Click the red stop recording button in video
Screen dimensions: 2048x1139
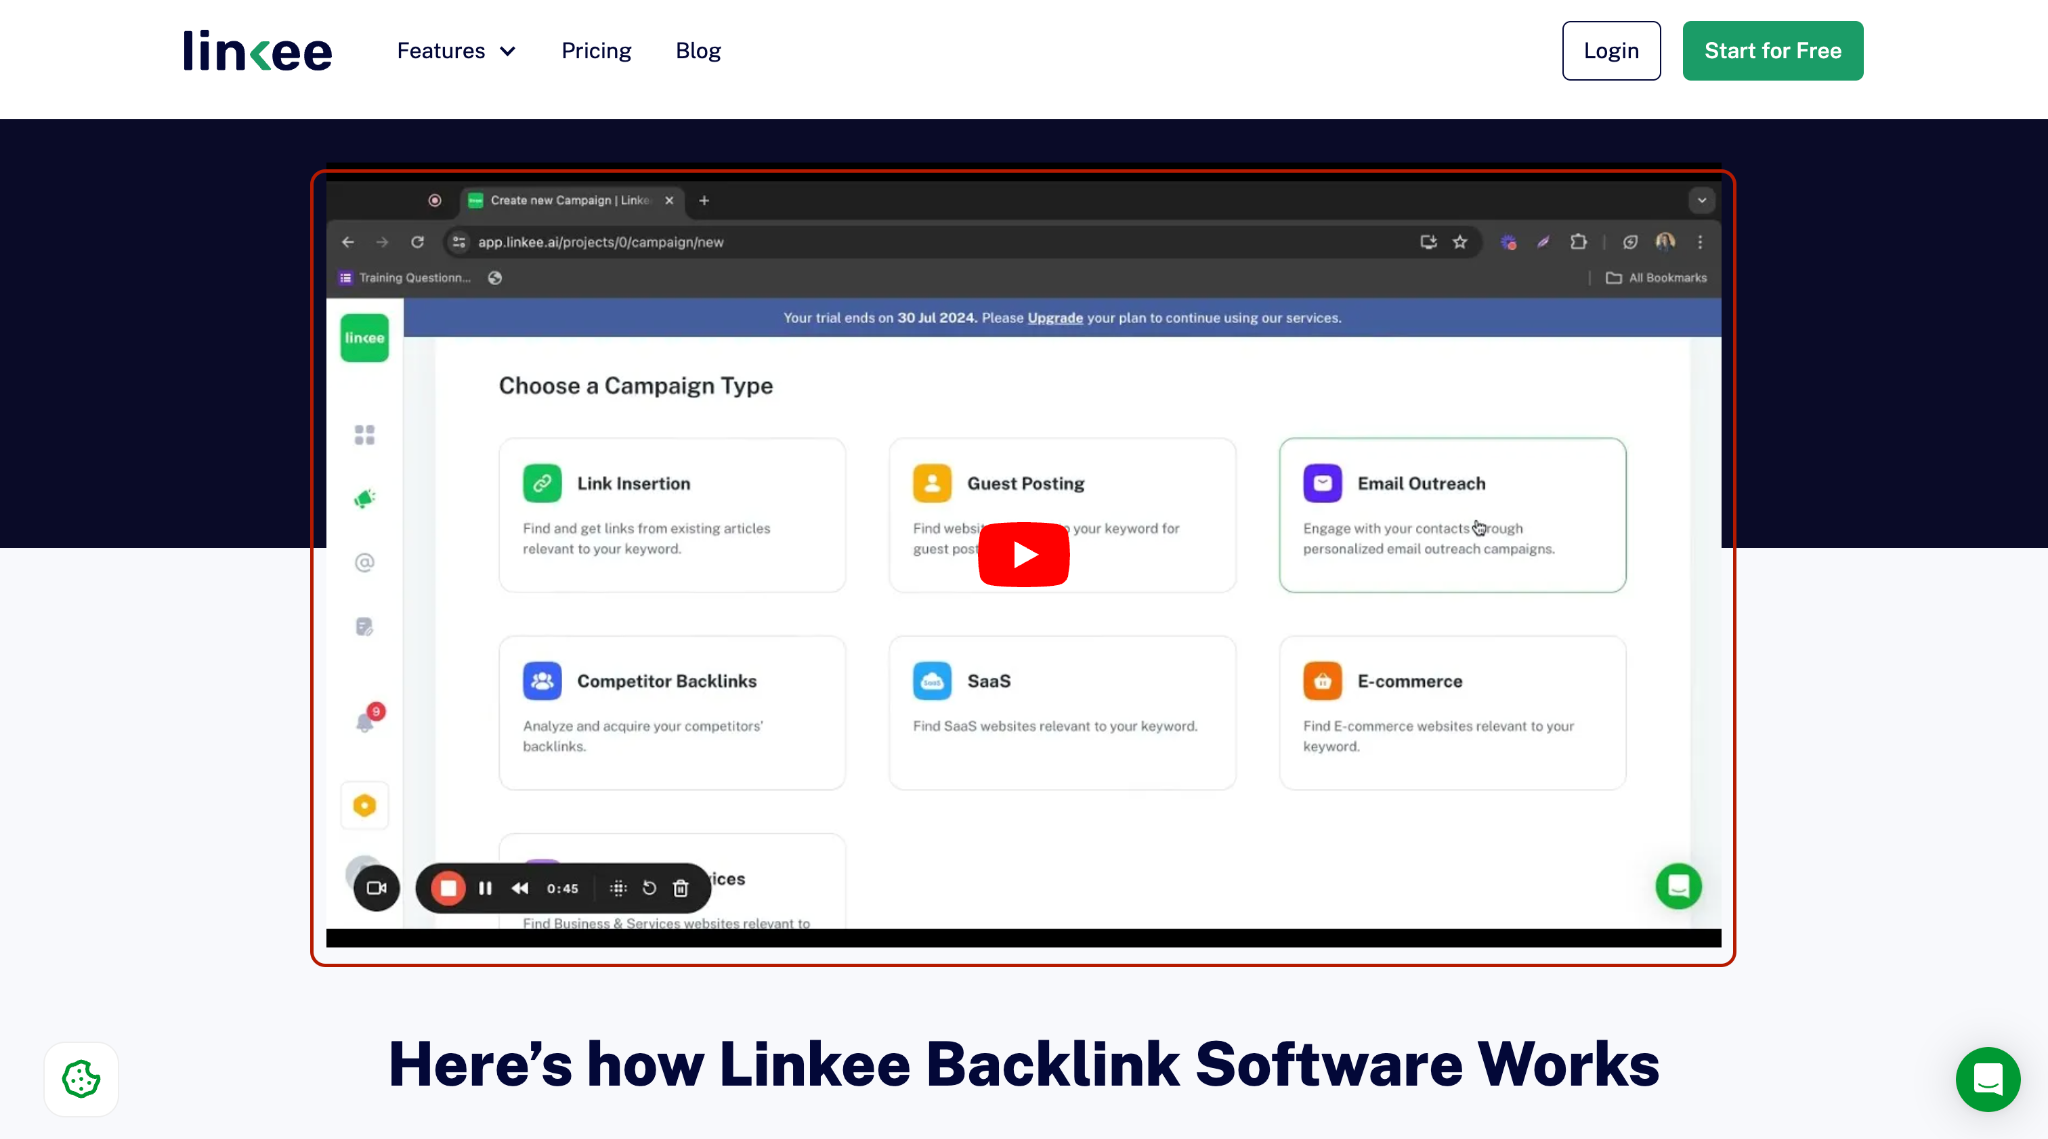click(x=448, y=888)
